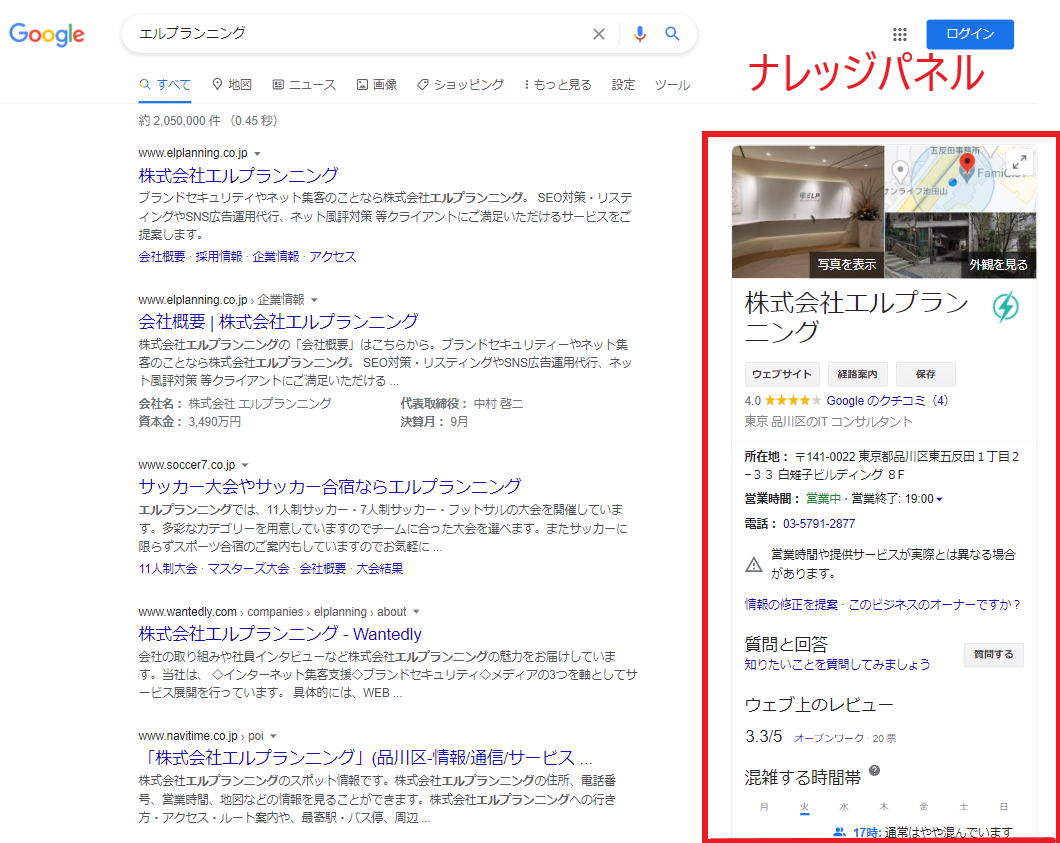
Task: Select 日 in busy times days
Action: tap(1004, 806)
